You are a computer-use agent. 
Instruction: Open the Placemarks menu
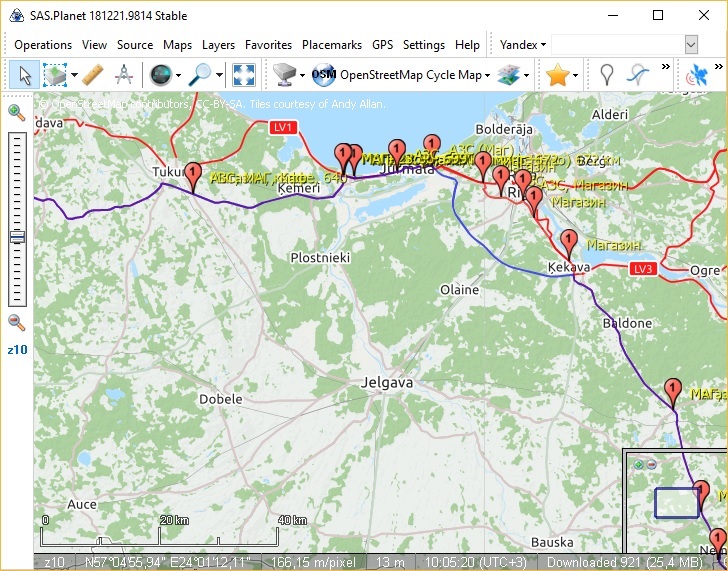coord(332,45)
